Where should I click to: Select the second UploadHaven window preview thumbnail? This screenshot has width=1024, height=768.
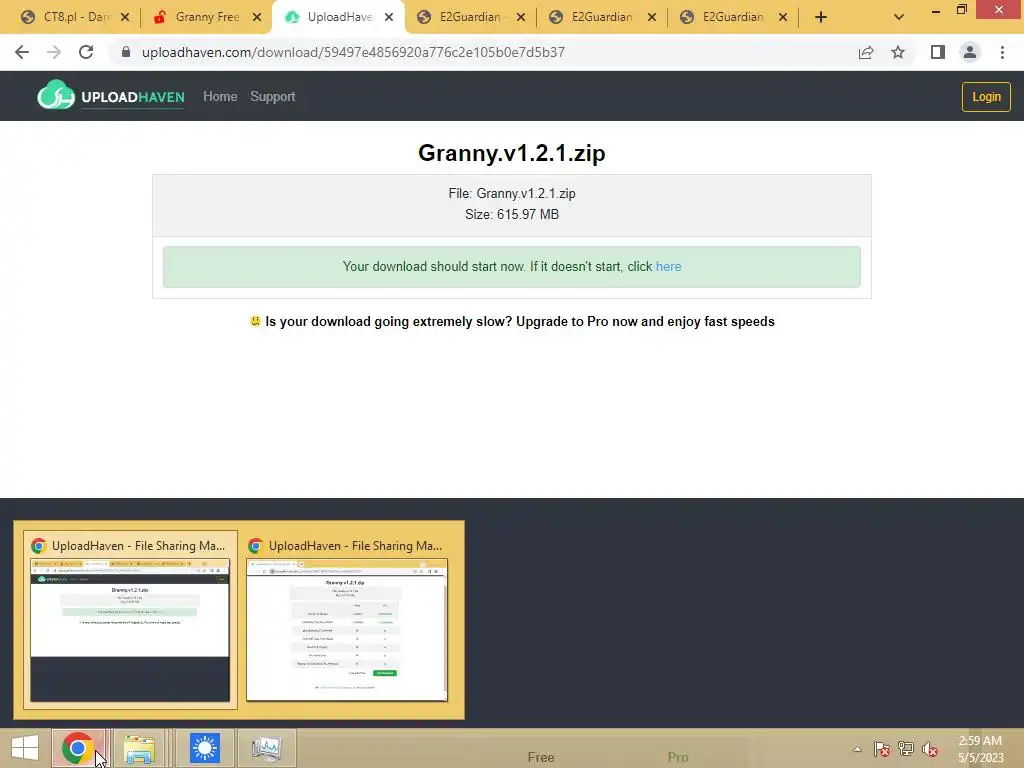pos(347,619)
